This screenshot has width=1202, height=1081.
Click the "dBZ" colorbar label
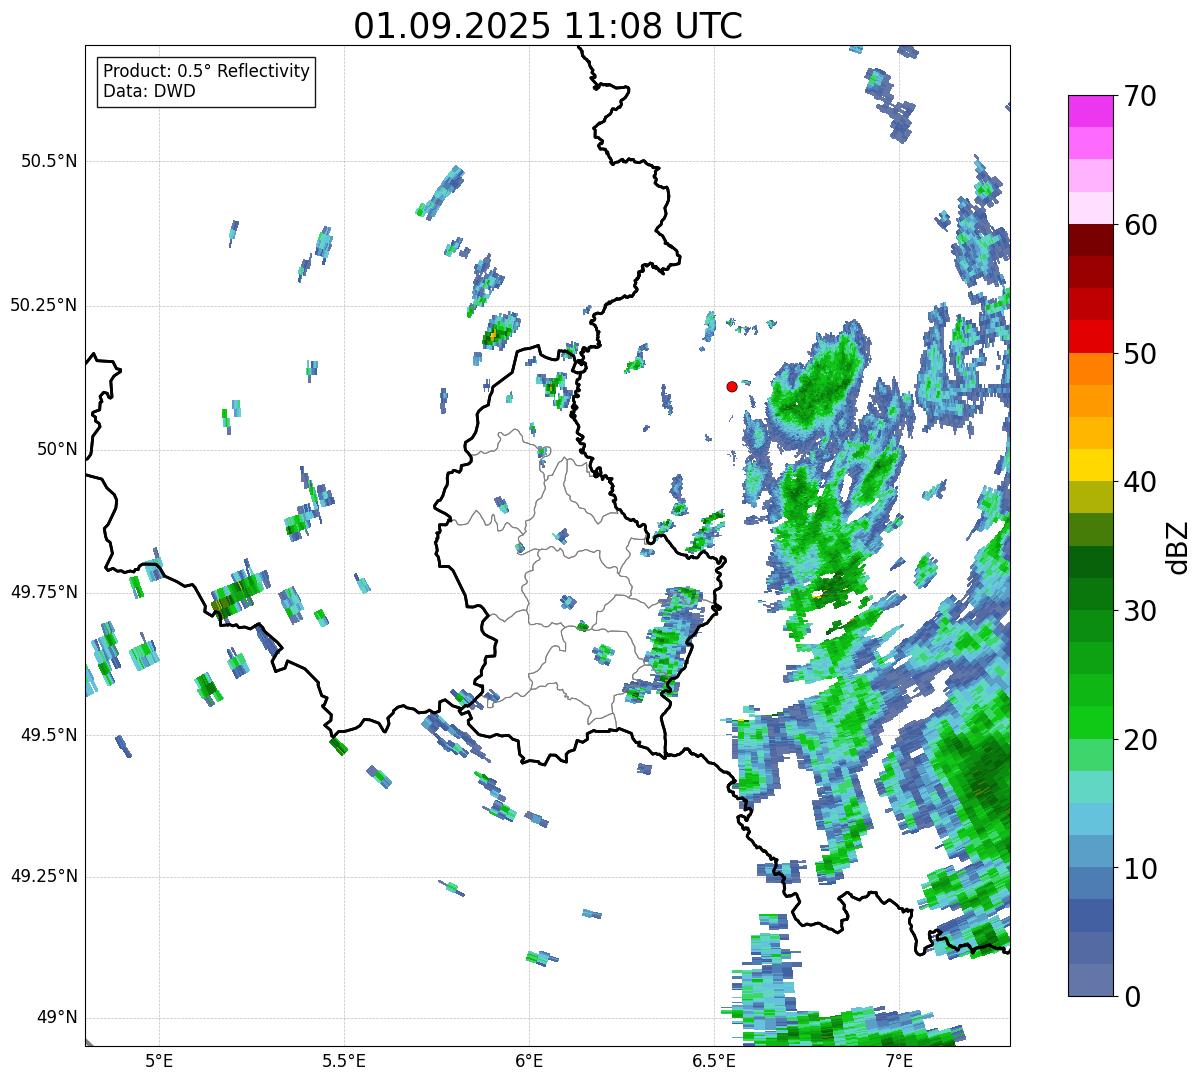tap(1178, 547)
